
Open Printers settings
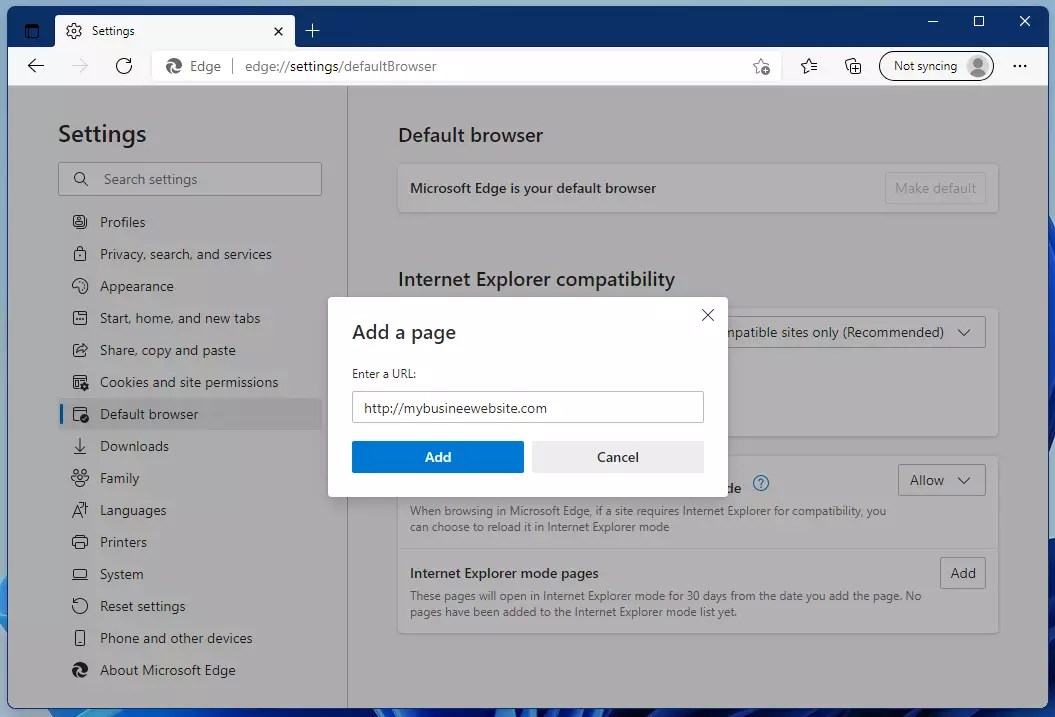190,542
